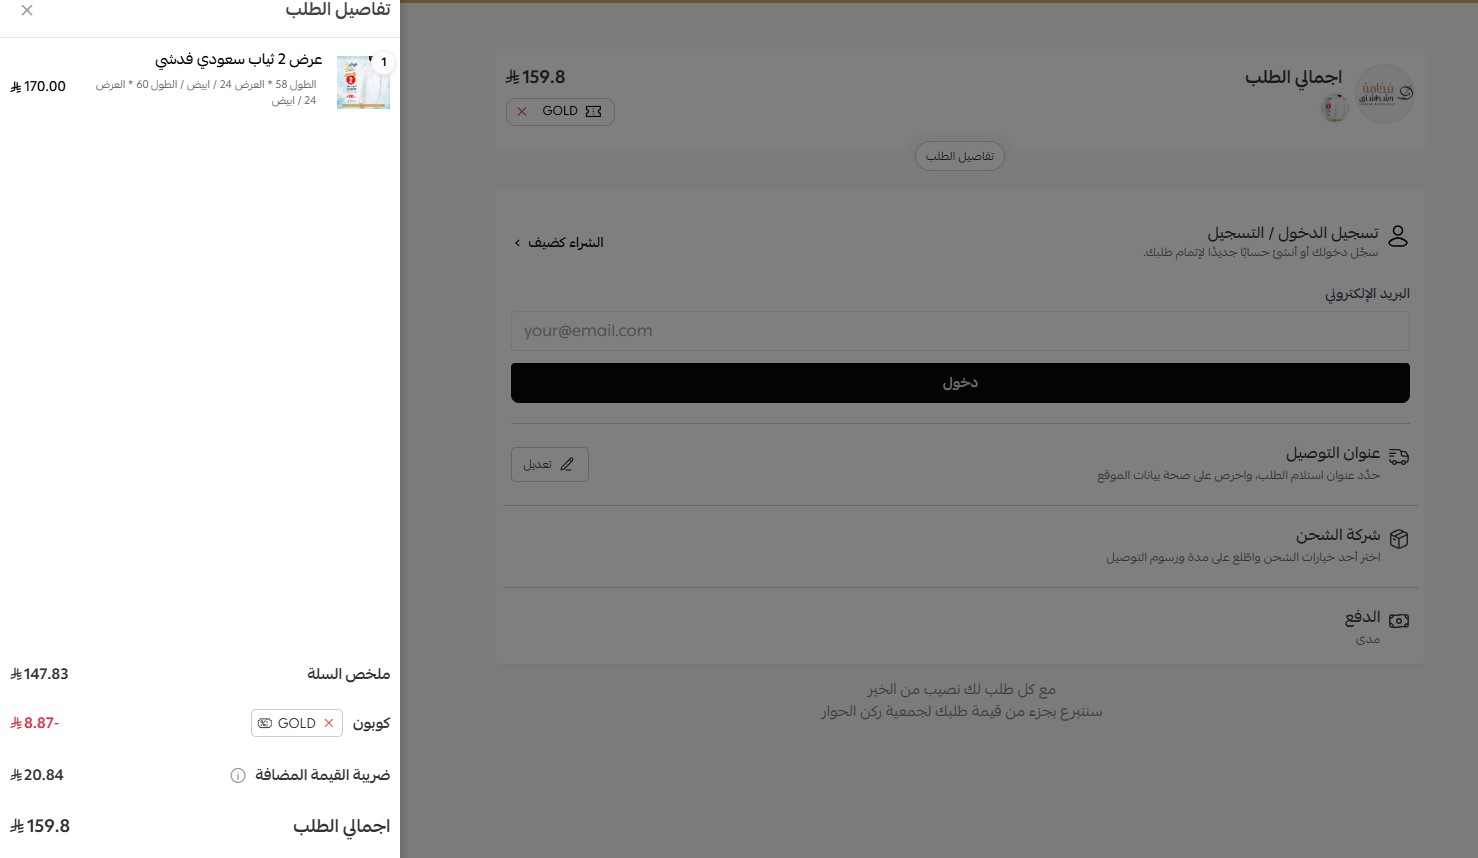The height and width of the screenshot is (858, 1478).
Task: Click the اجمالي الطلب header title
Action: coord(1293,77)
